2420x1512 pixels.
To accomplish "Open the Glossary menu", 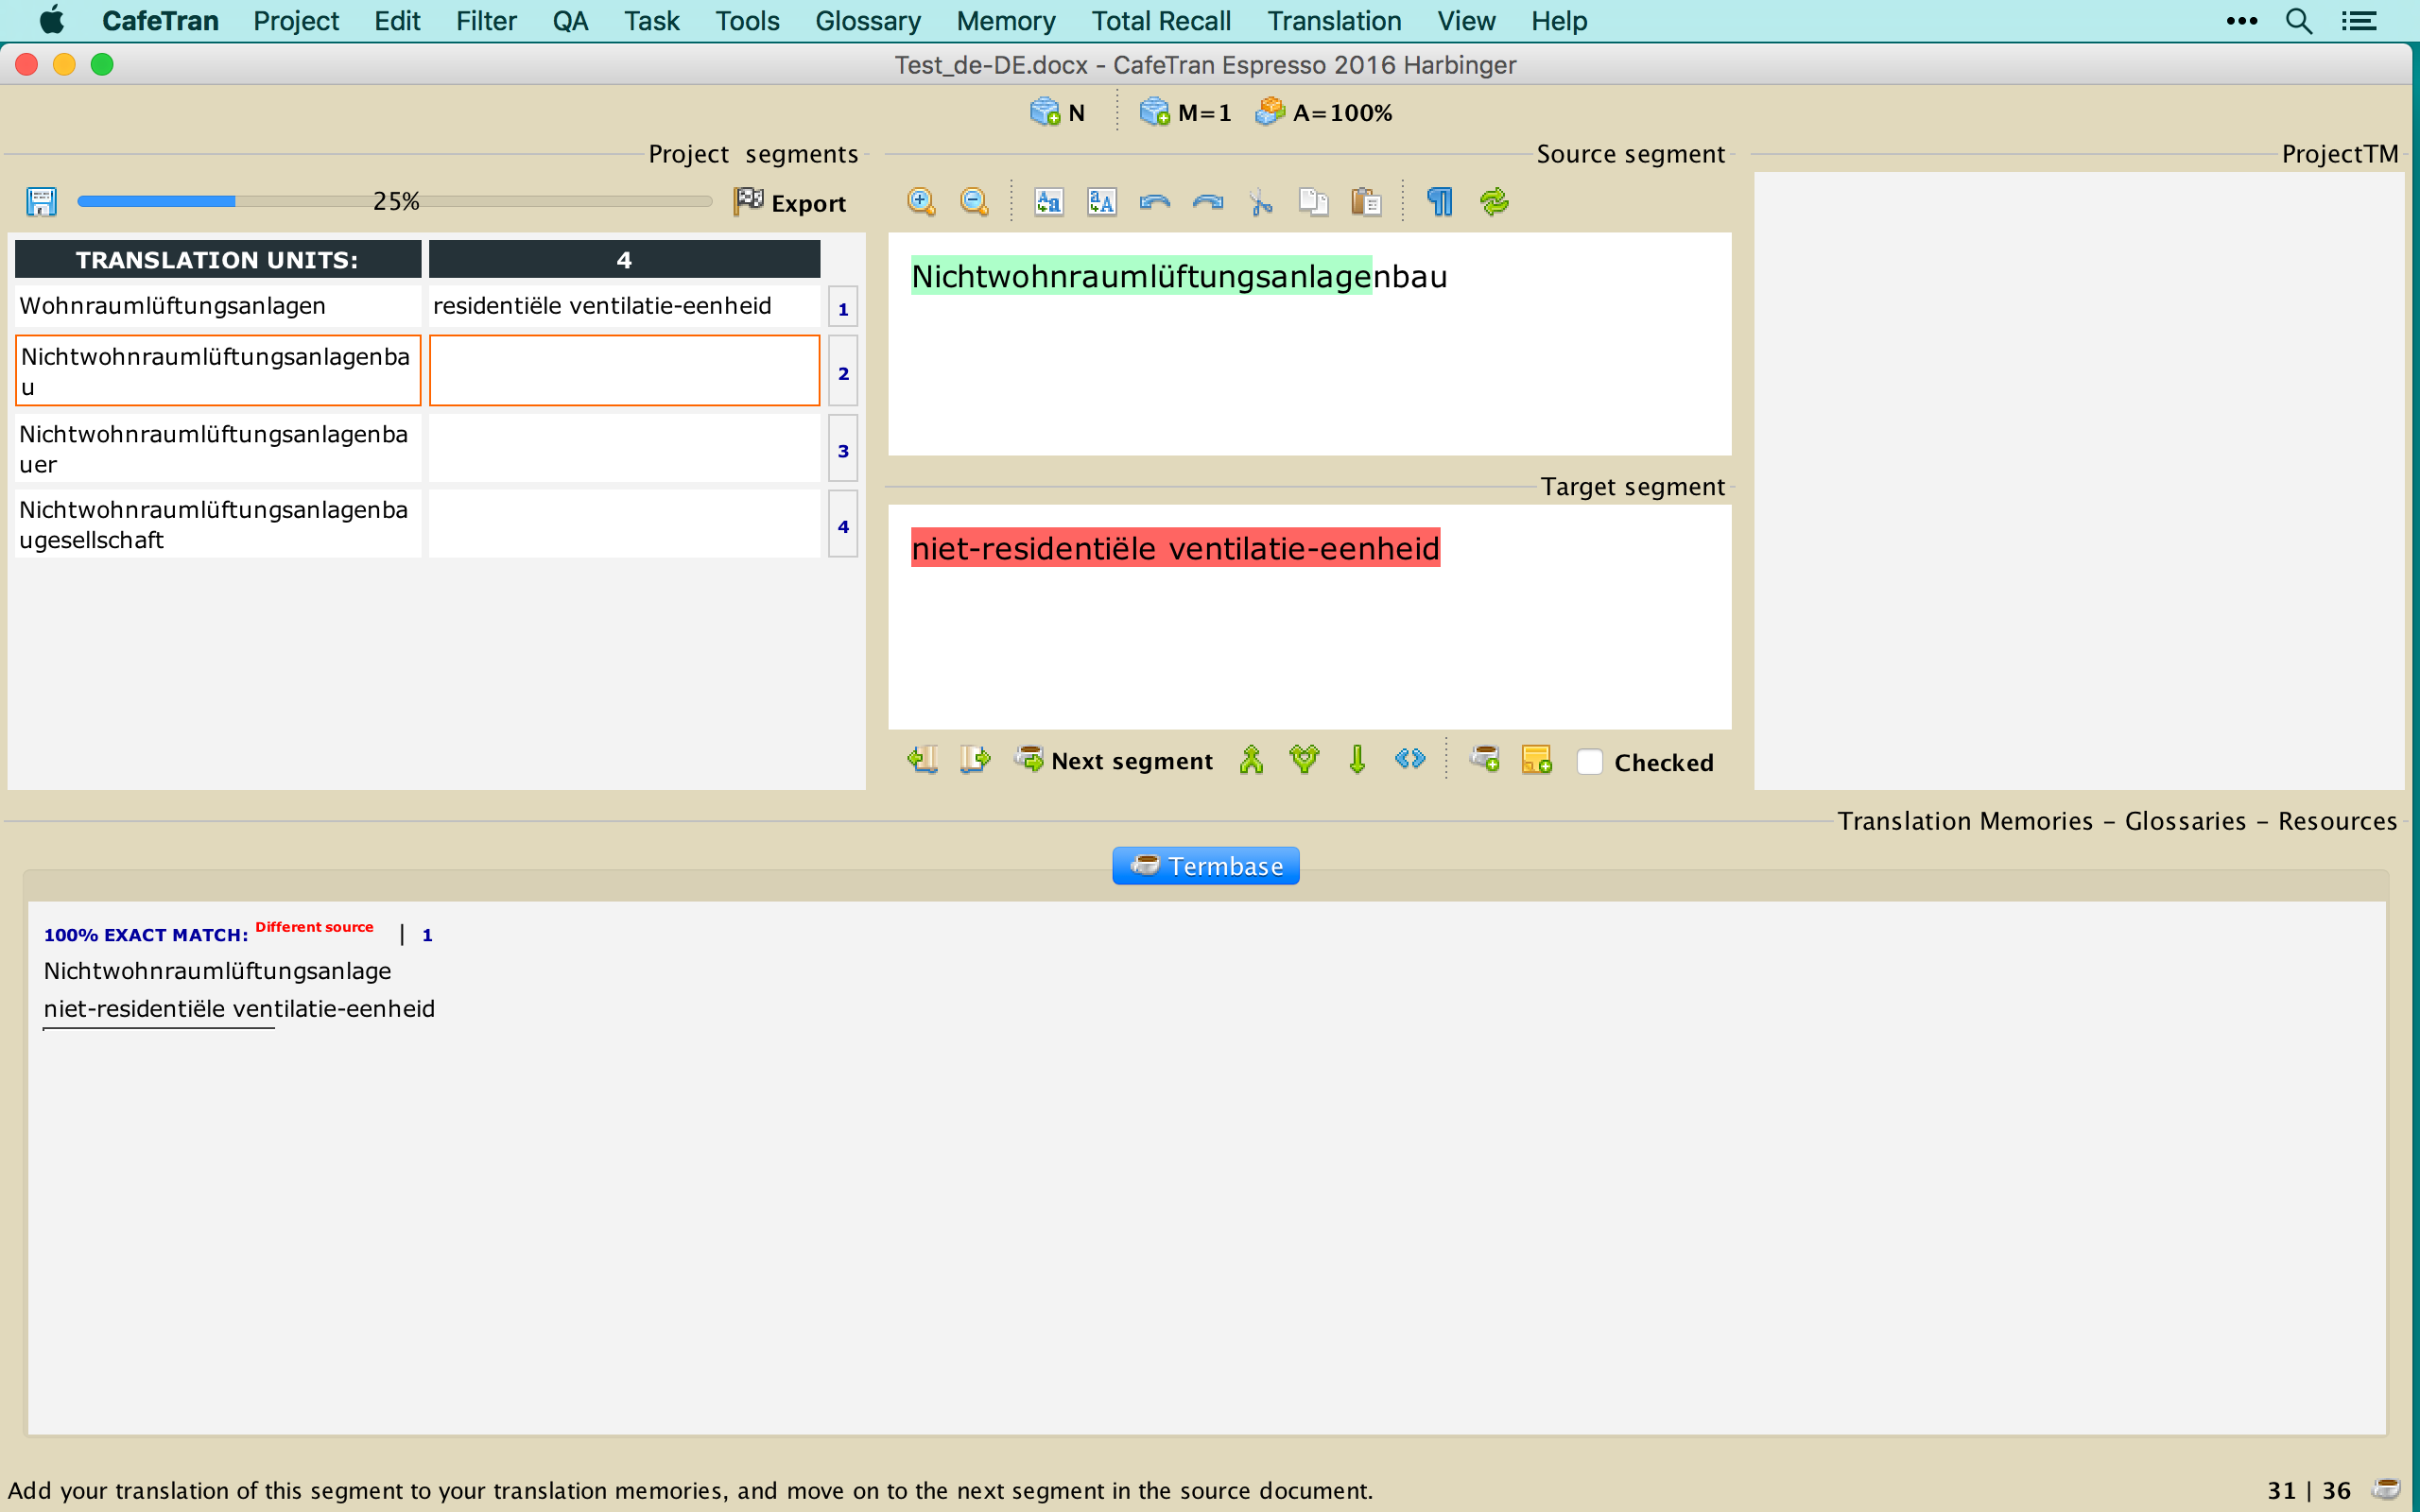I will [867, 21].
